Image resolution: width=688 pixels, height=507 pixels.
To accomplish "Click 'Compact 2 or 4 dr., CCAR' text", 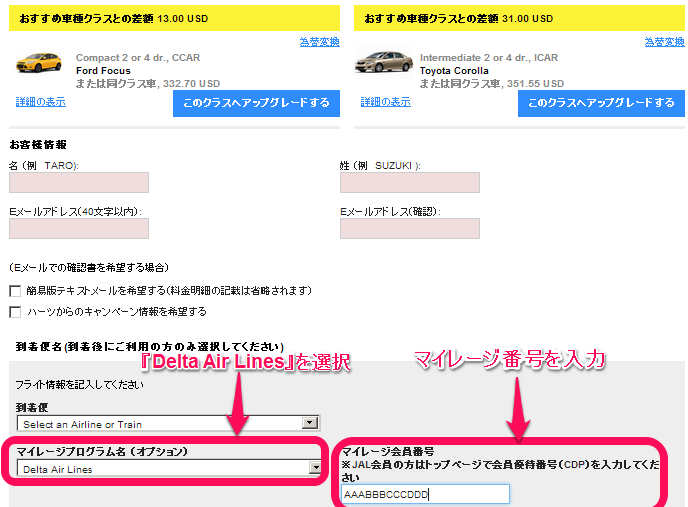I will pos(138,58).
